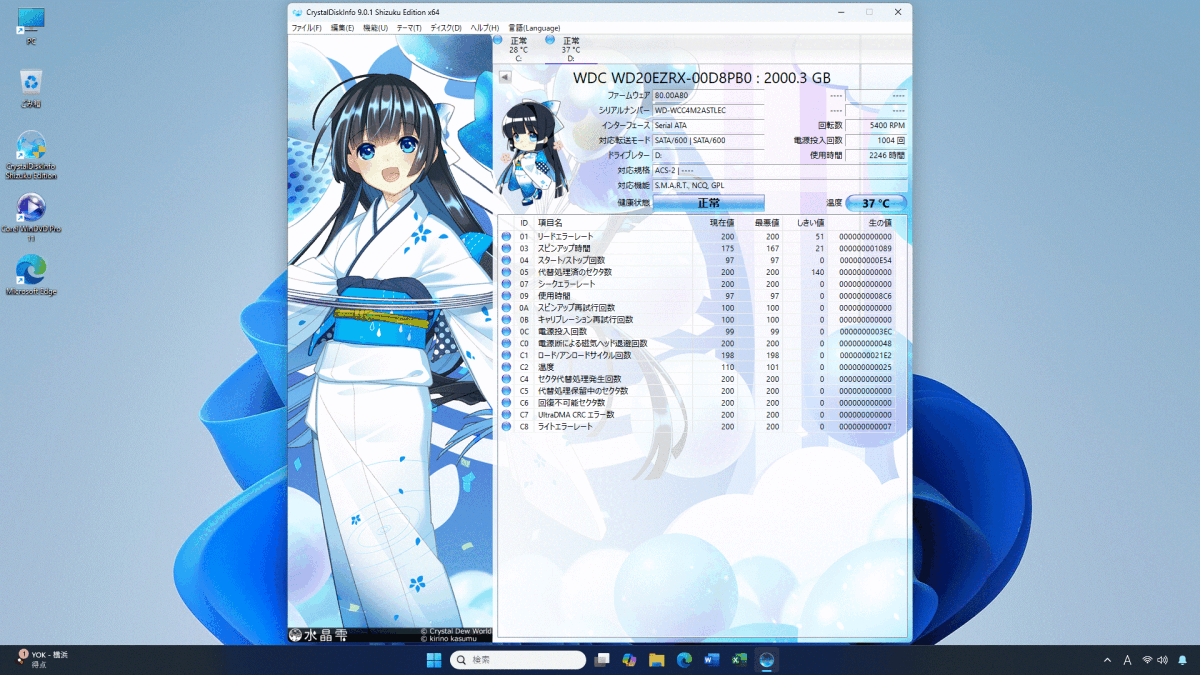Click the status orb for 0C 電源投入回数

coord(506,332)
